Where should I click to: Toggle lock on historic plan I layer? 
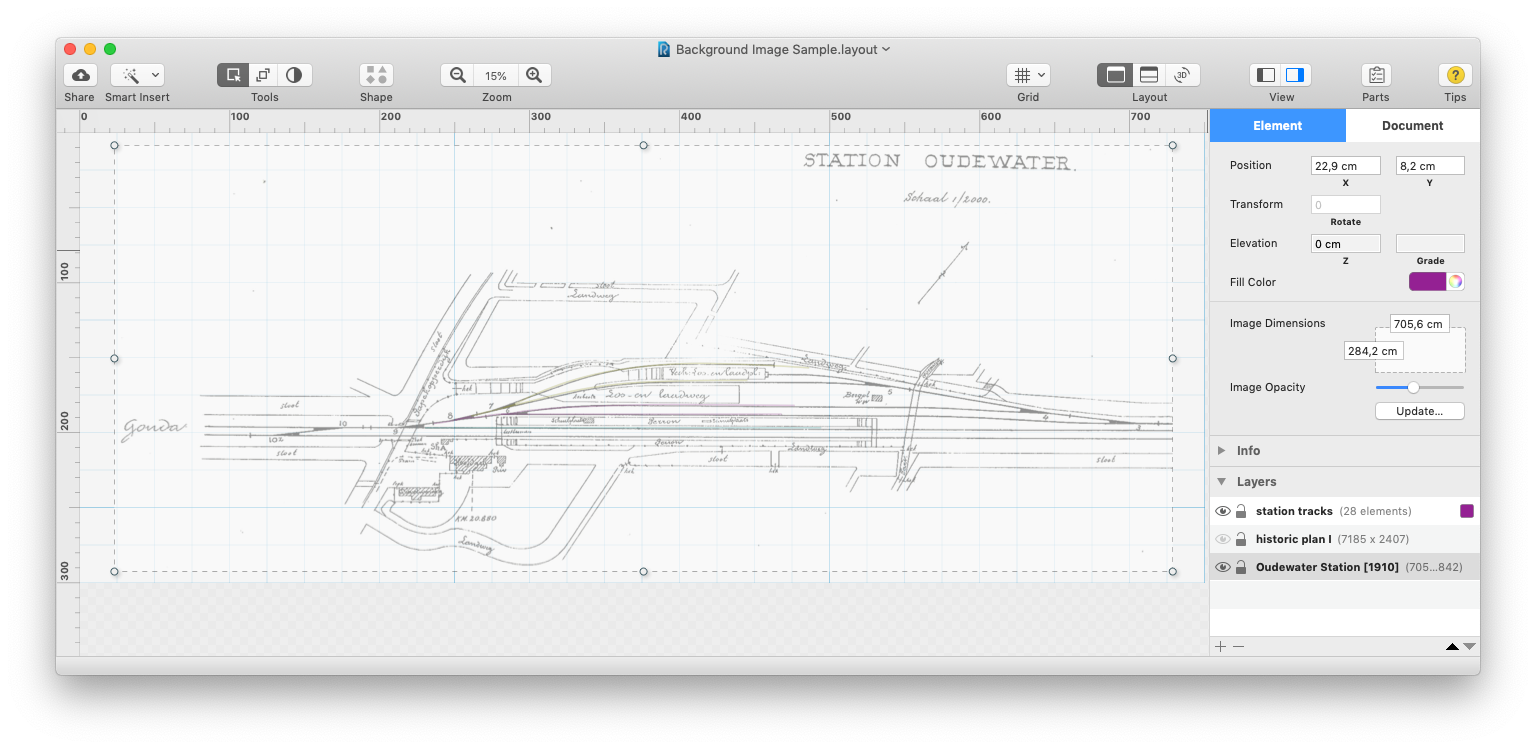[x=1241, y=539]
